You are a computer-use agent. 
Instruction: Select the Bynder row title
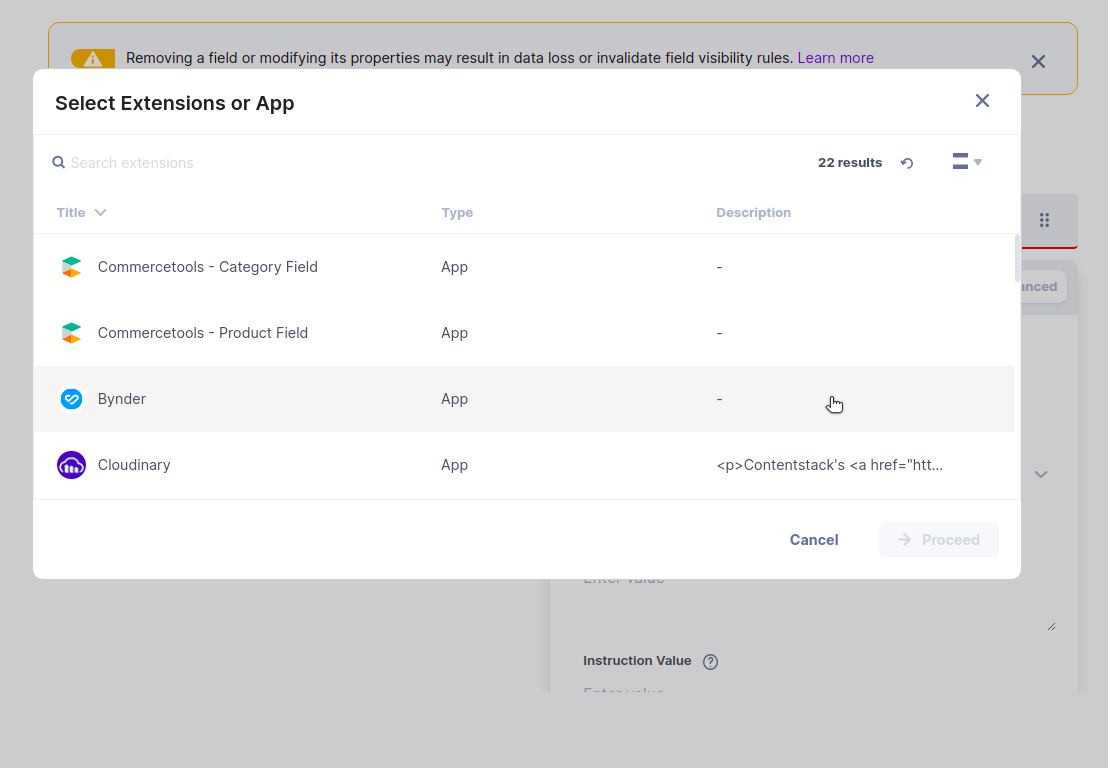[122, 399]
